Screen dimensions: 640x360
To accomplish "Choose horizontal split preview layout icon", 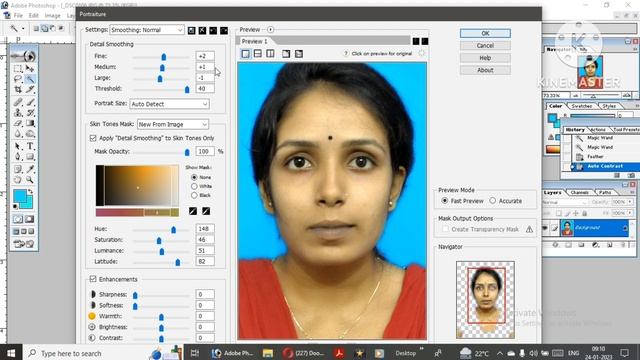I will 258,54.
